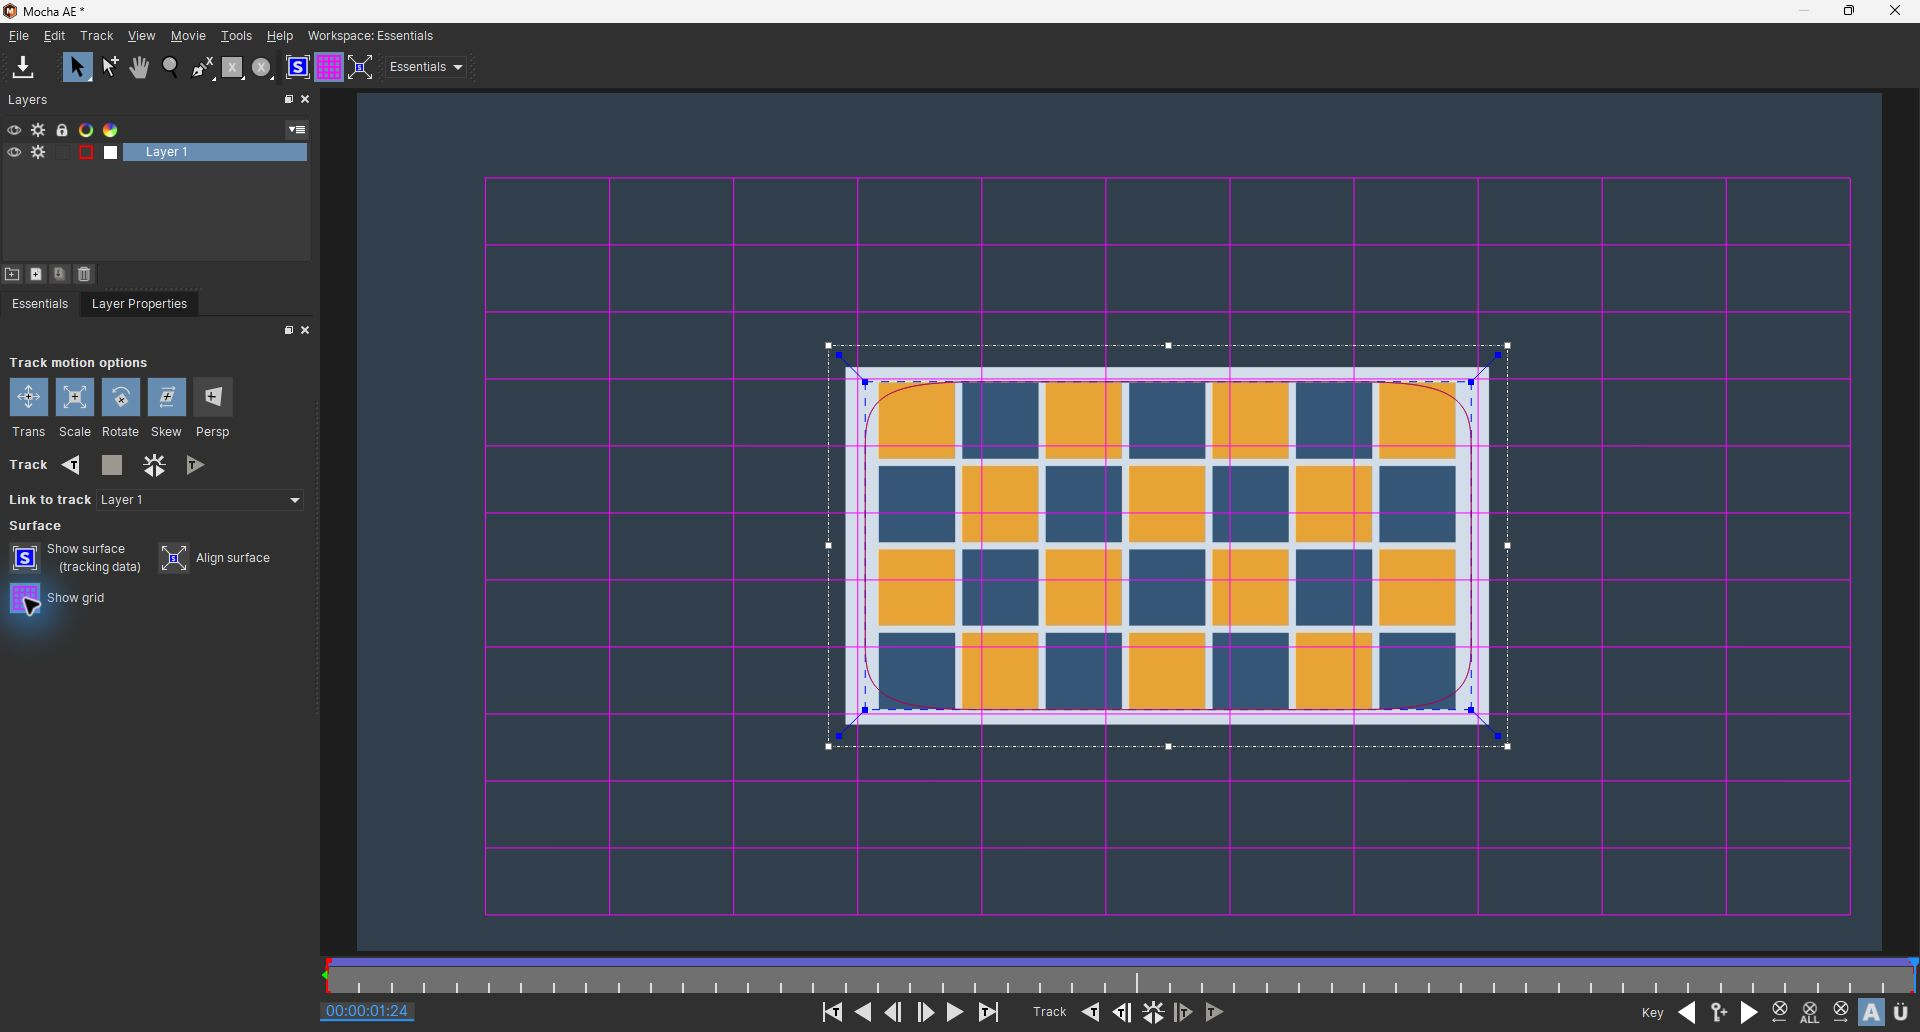Click Show surface (tracking data) button
1920x1032 pixels.
(25, 558)
